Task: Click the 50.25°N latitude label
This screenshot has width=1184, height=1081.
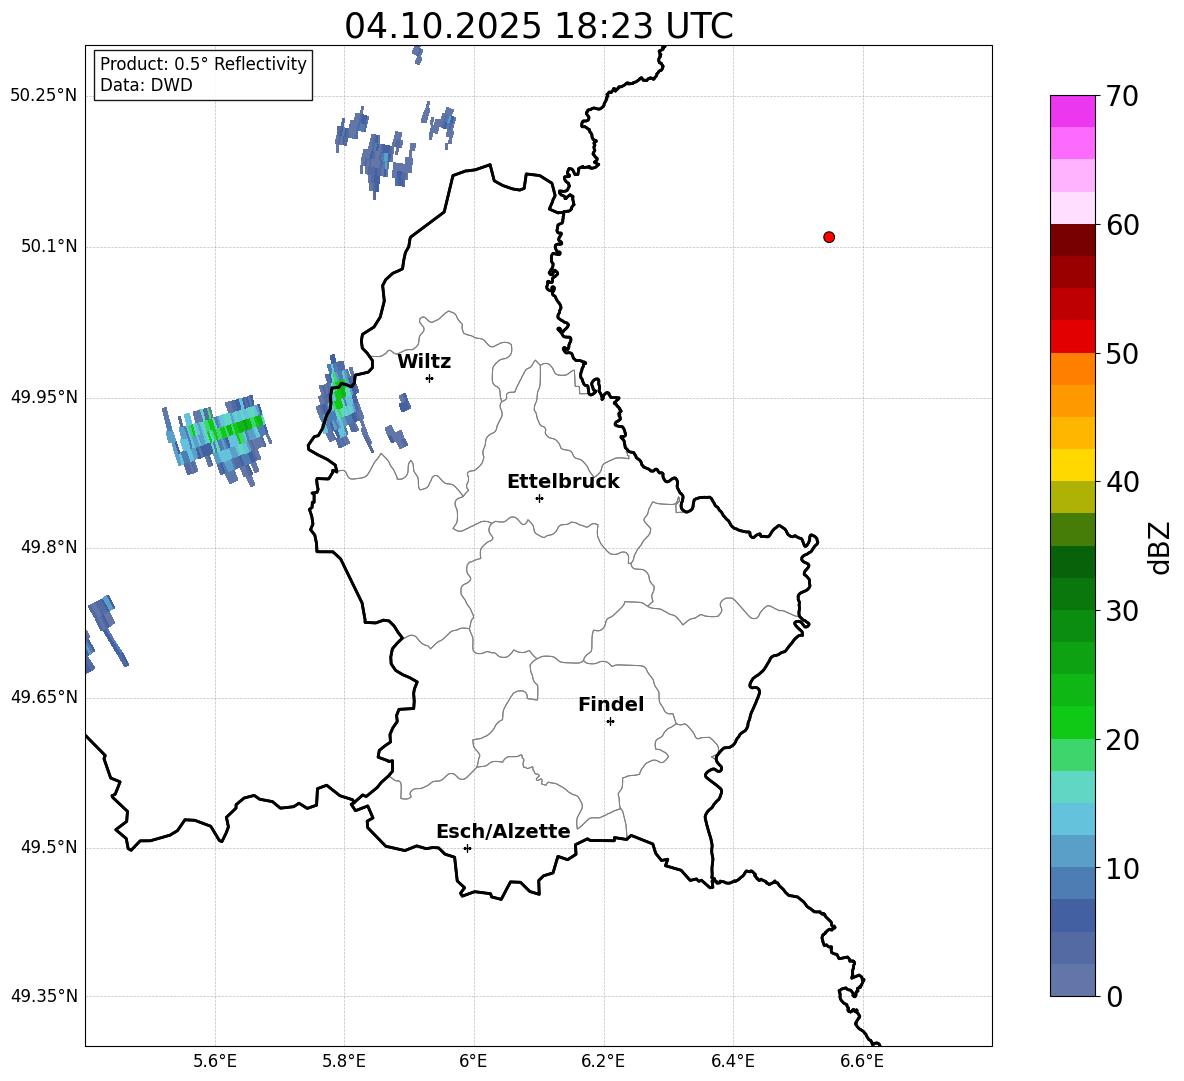Action: pyautogui.click(x=44, y=96)
